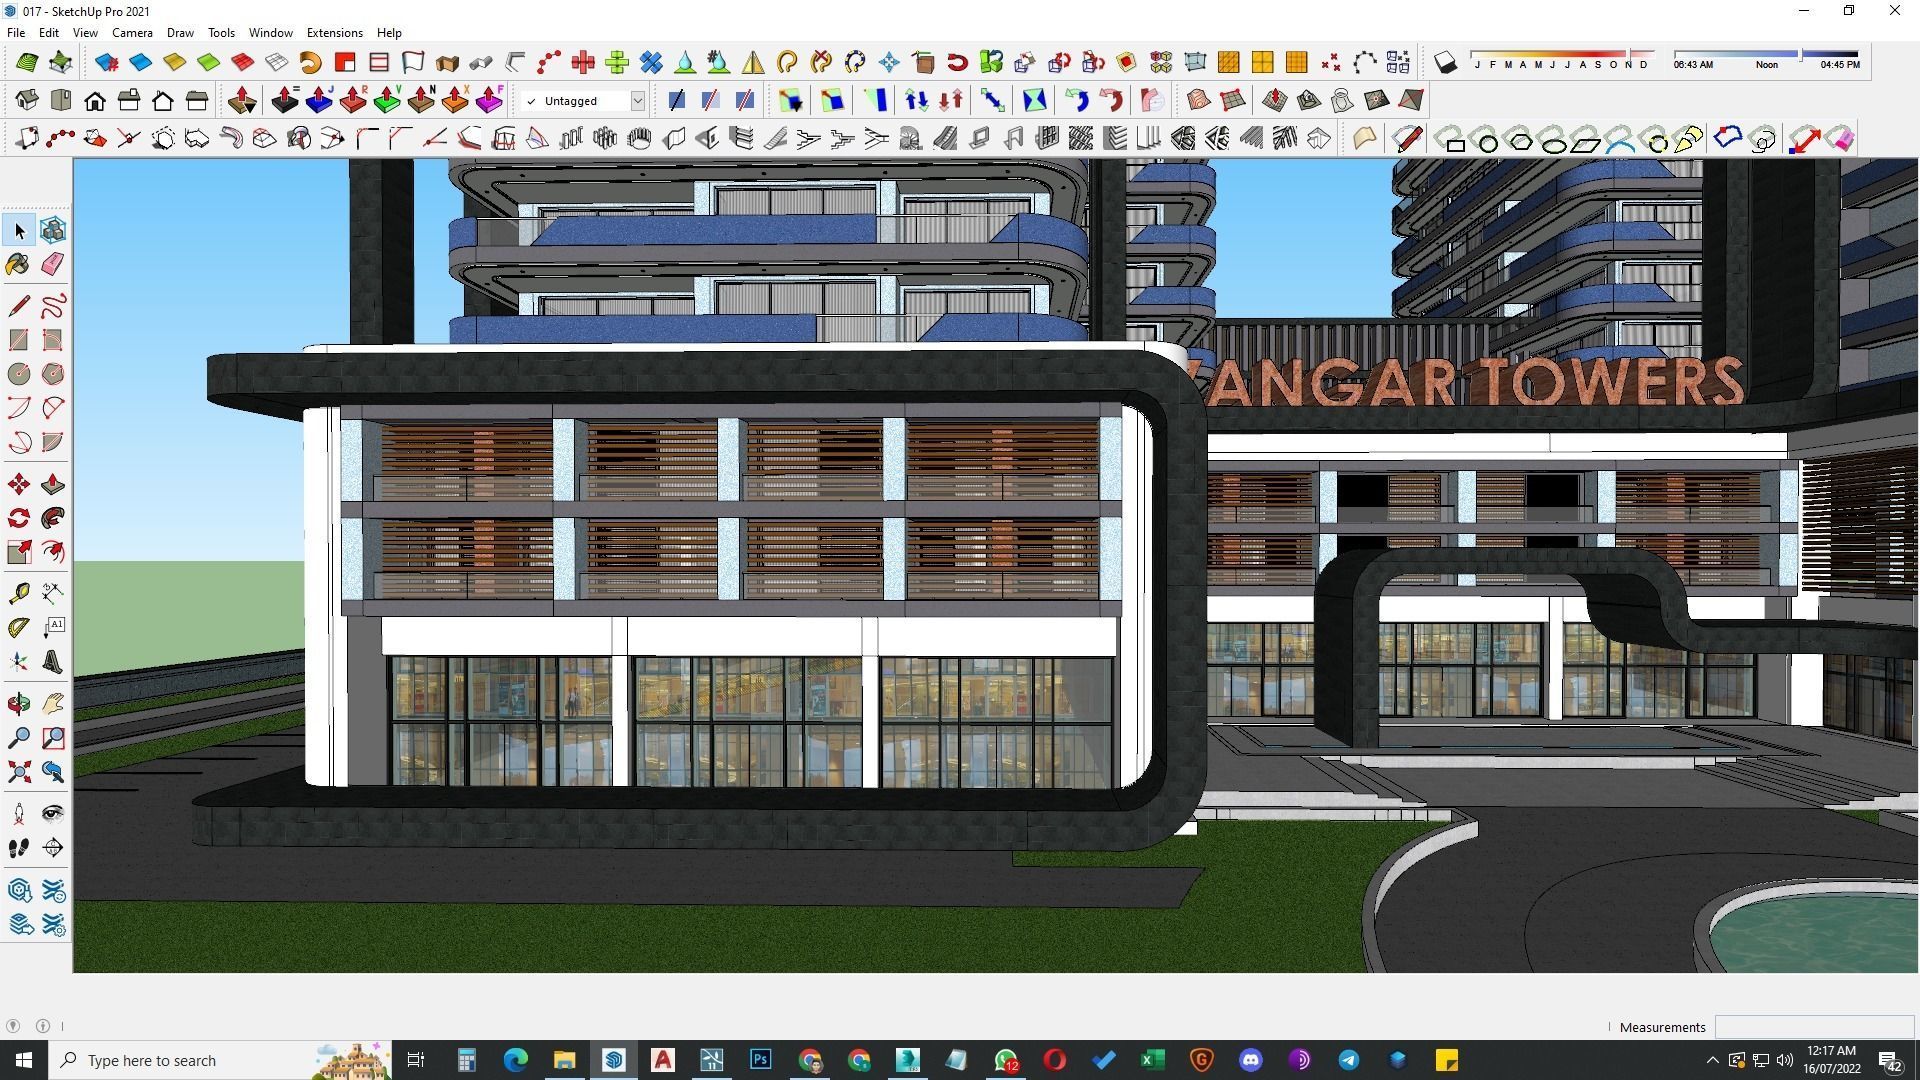The height and width of the screenshot is (1080, 1920).
Task: Open Excel from the taskbar
Action: click(1152, 1060)
